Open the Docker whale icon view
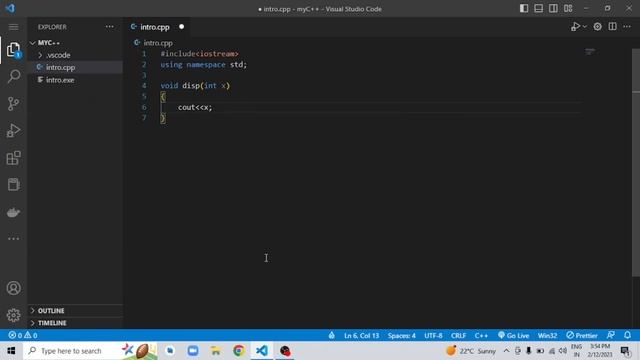This screenshot has width=640, height=360. point(13,212)
